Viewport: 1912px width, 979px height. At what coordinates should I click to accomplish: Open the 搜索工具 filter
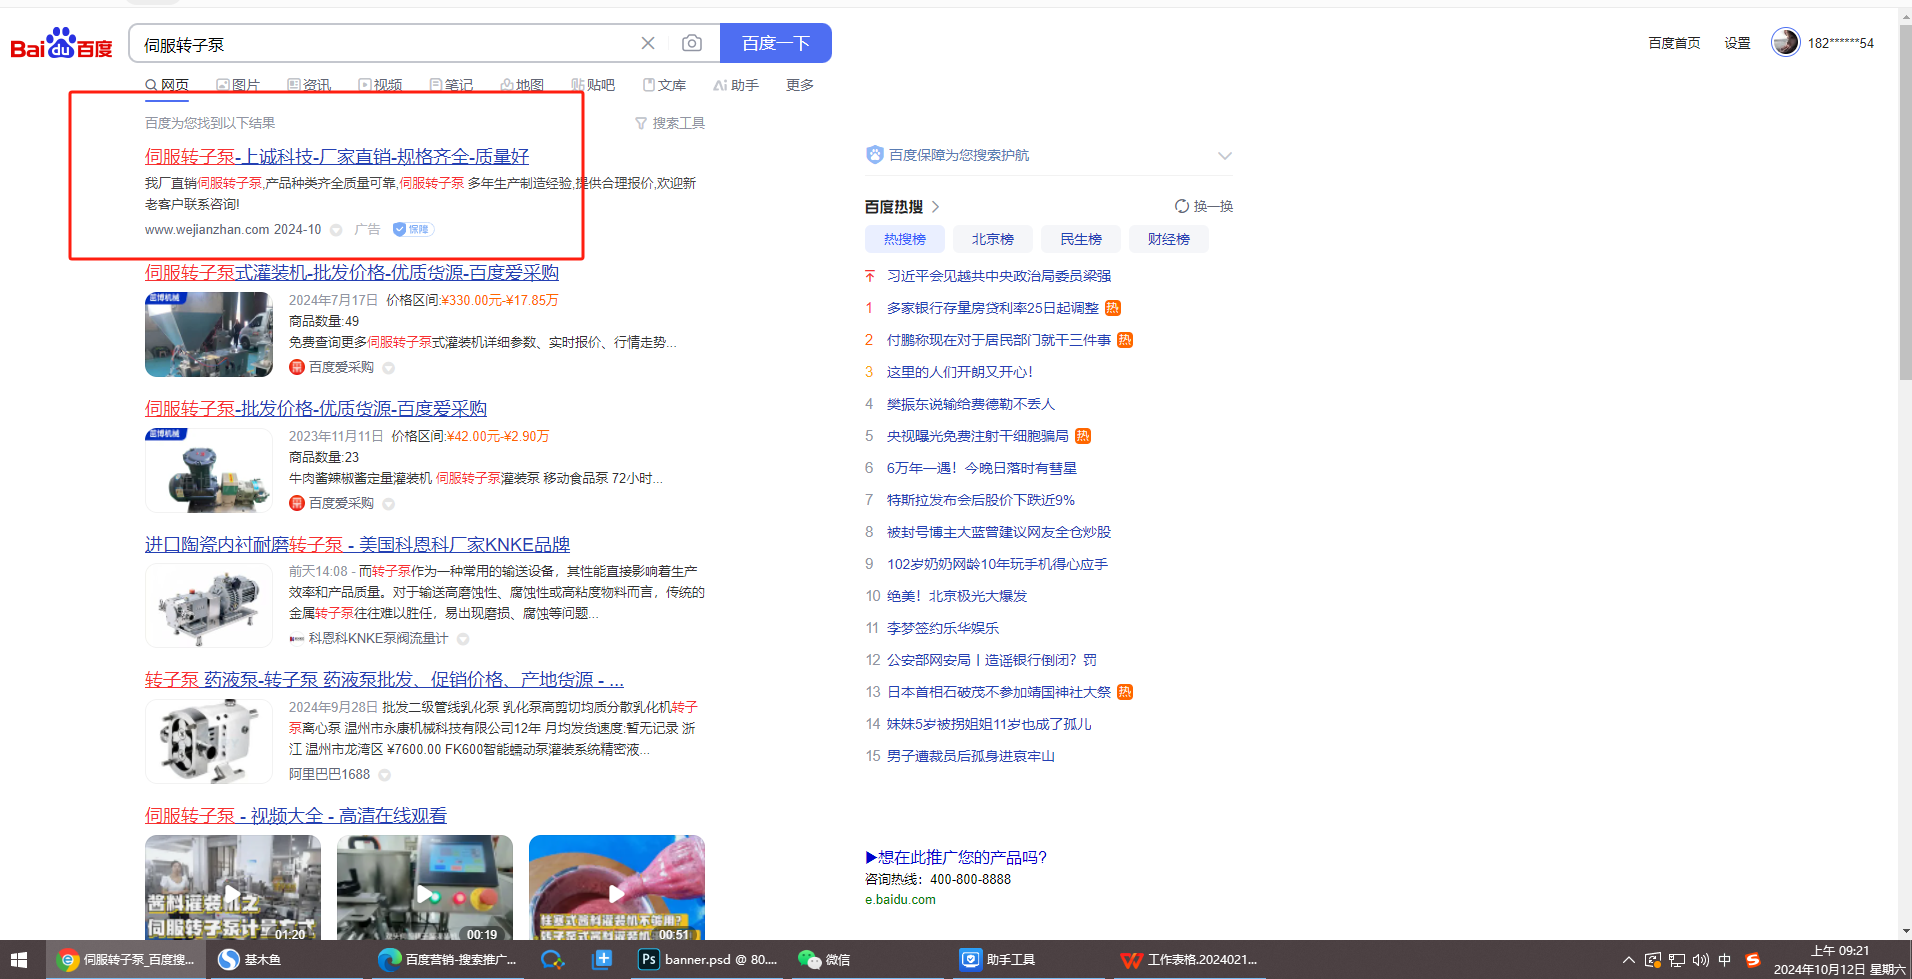tap(670, 123)
